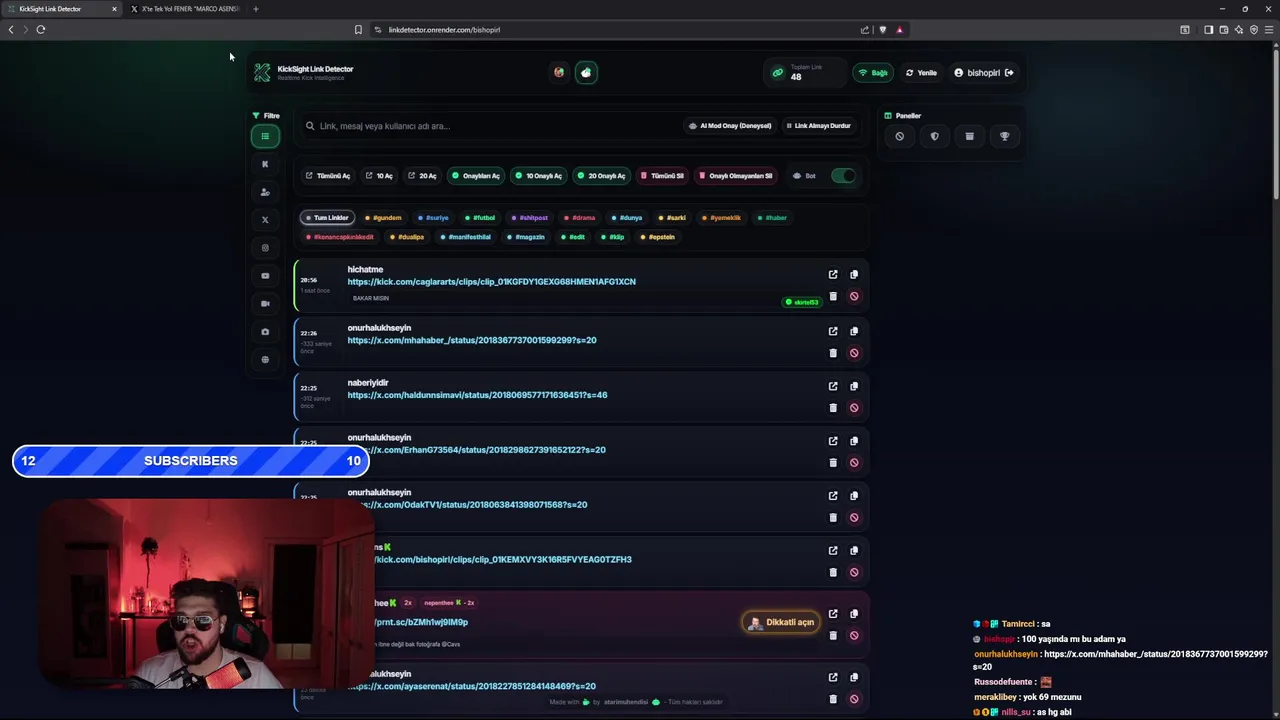
Task: Click the green highlighted theme icon in header
Action: 586,72
